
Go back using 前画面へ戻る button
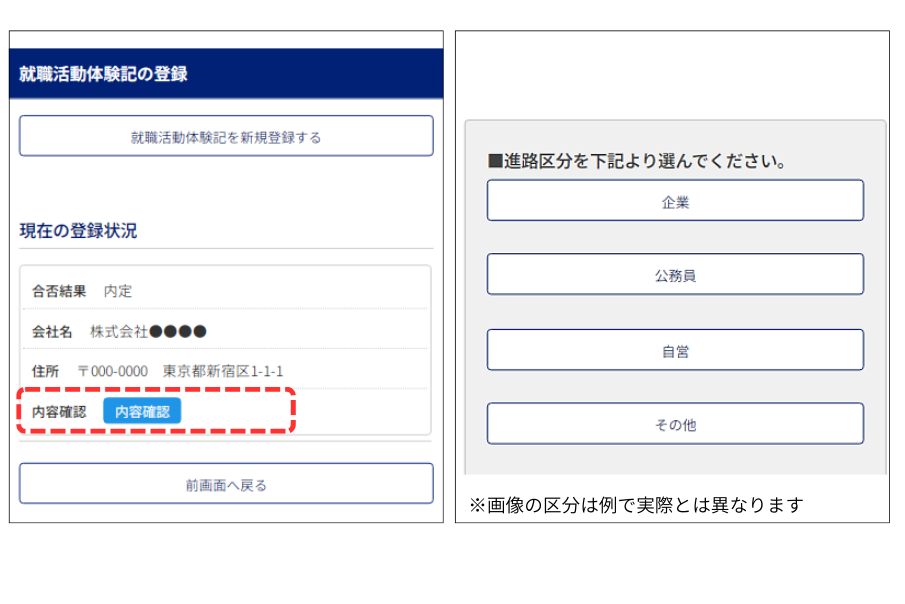tap(226, 485)
